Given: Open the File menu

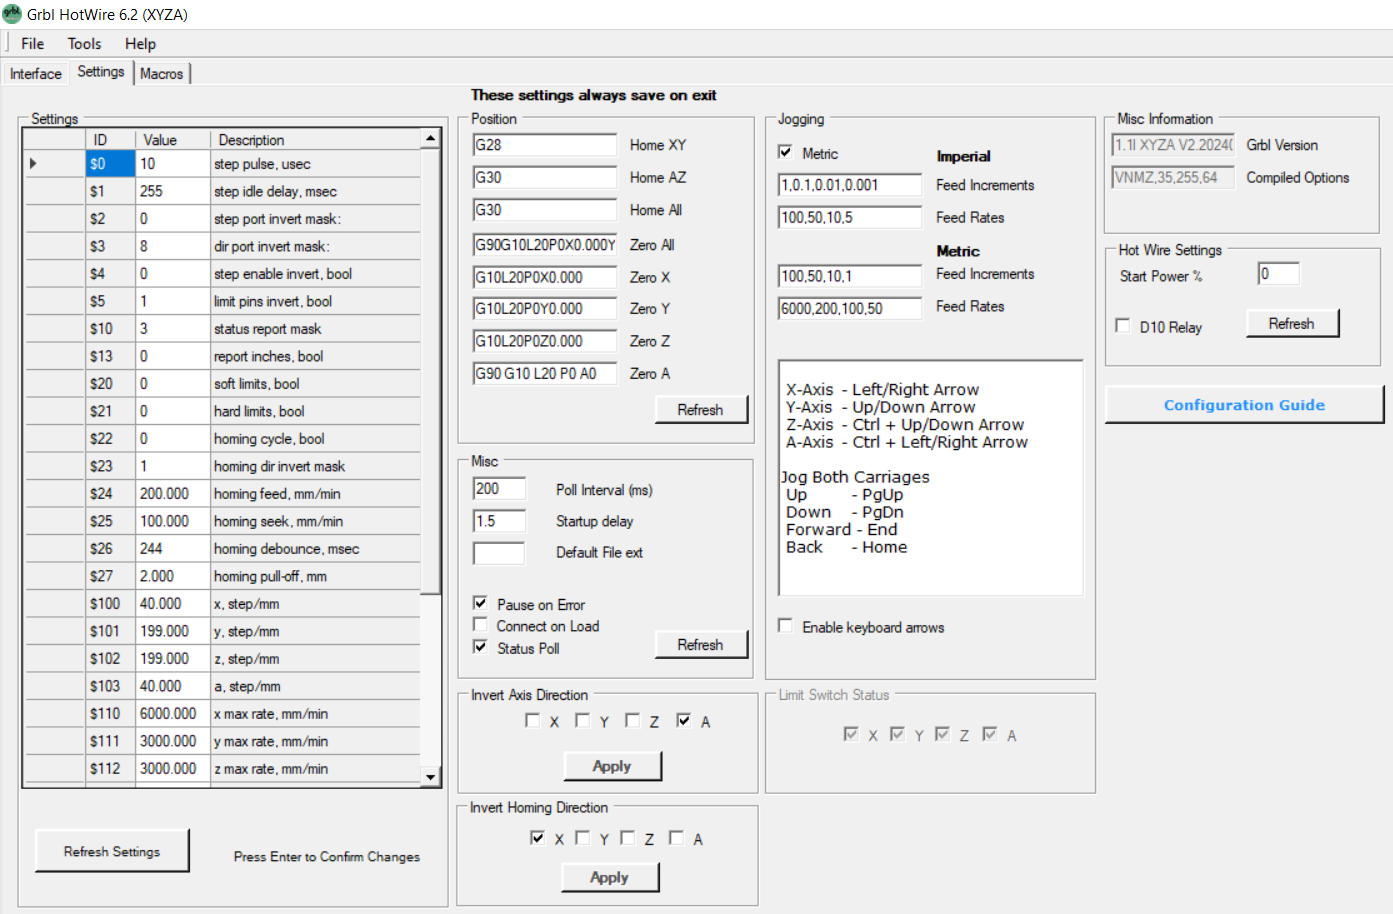Looking at the screenshot, I should [x=33, y=44].
